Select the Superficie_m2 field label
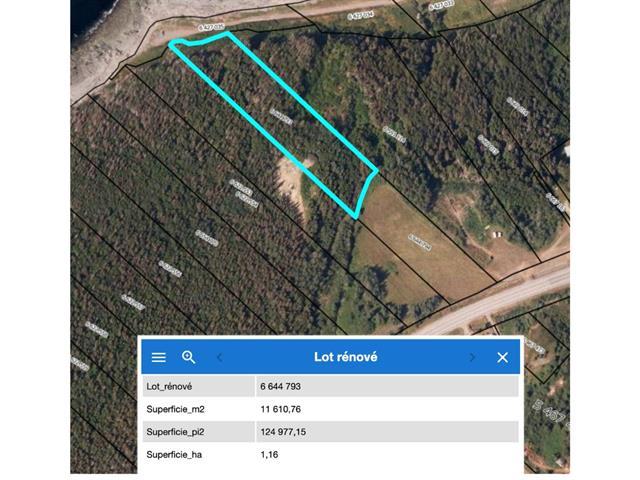The height and width of the screenshot is (480, 640). click(x=176, y=409)
